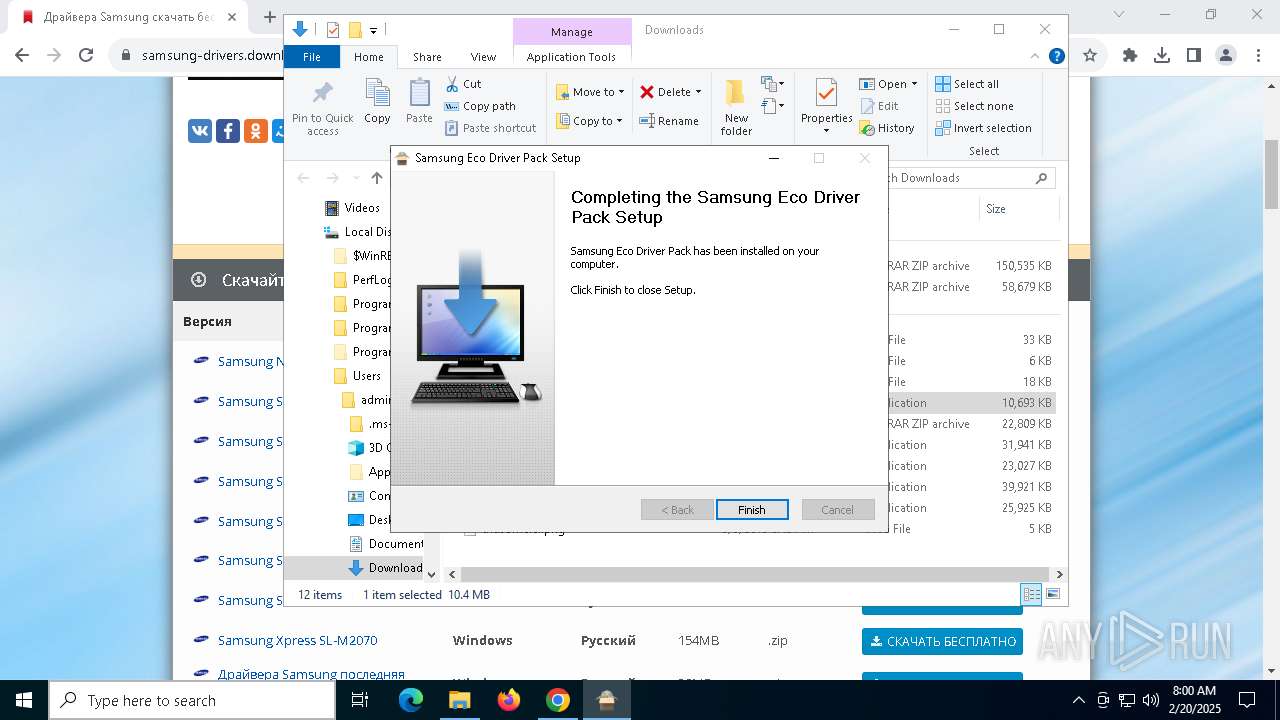Click the Samsung Xpress SL-M2070 link
Image resolution: width=1280 pixels, height=720 pixels.
(x=297, y=641)
